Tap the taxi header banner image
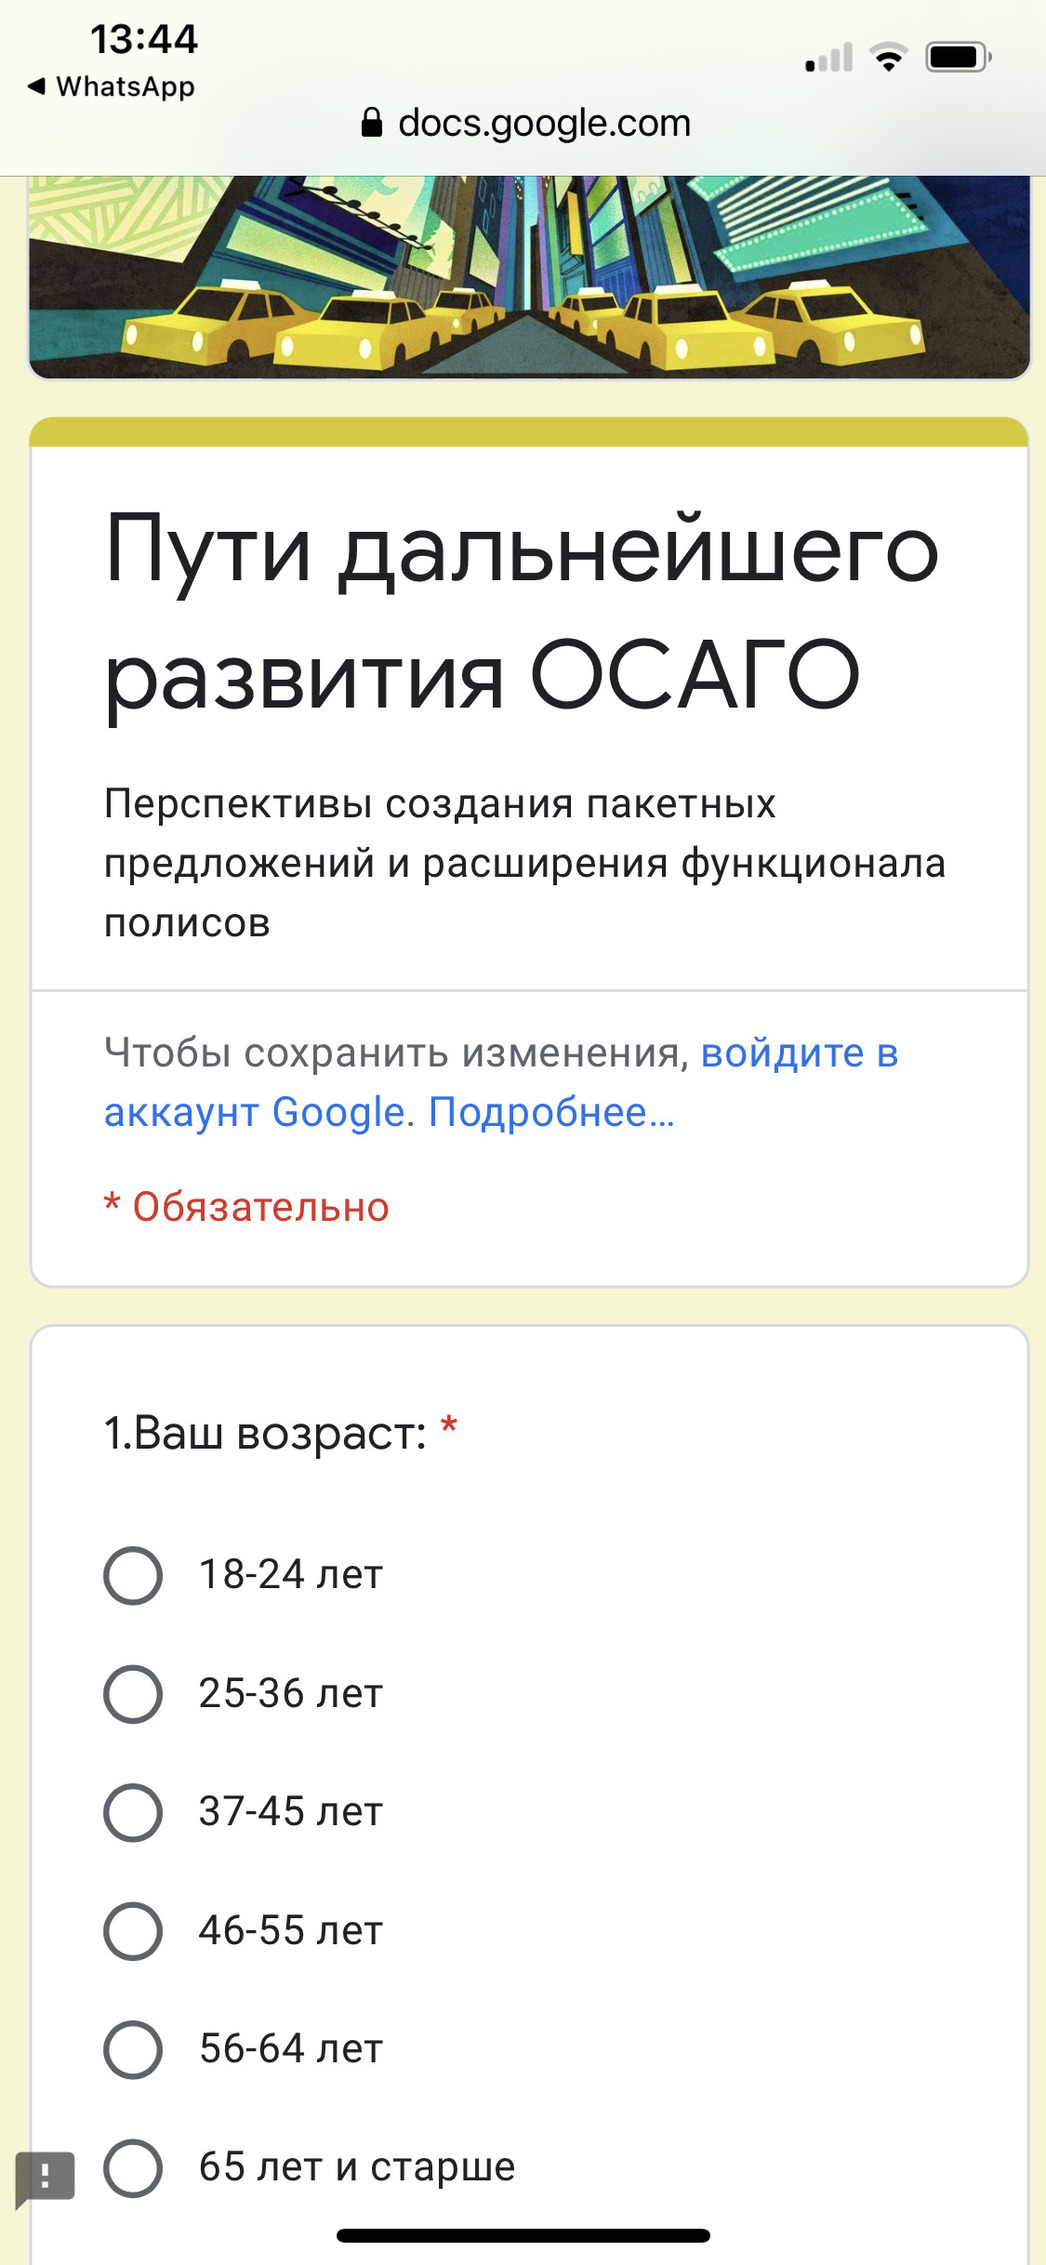 pyautogui.click(x=528, y=278)
